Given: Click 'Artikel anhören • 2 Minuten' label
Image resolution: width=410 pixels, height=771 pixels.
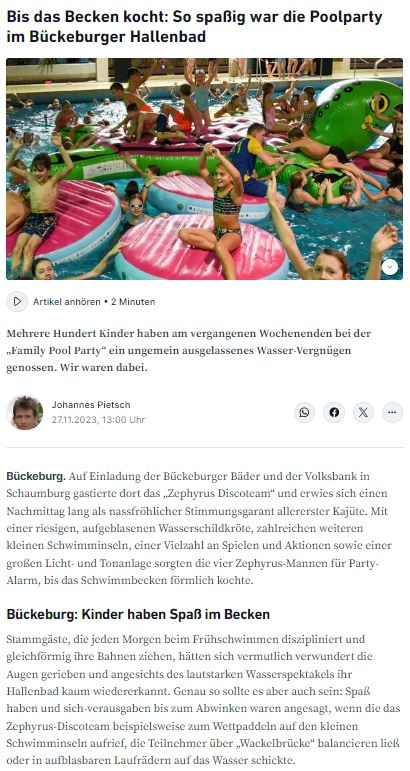Looking at the screenshot, I should 94,302.
